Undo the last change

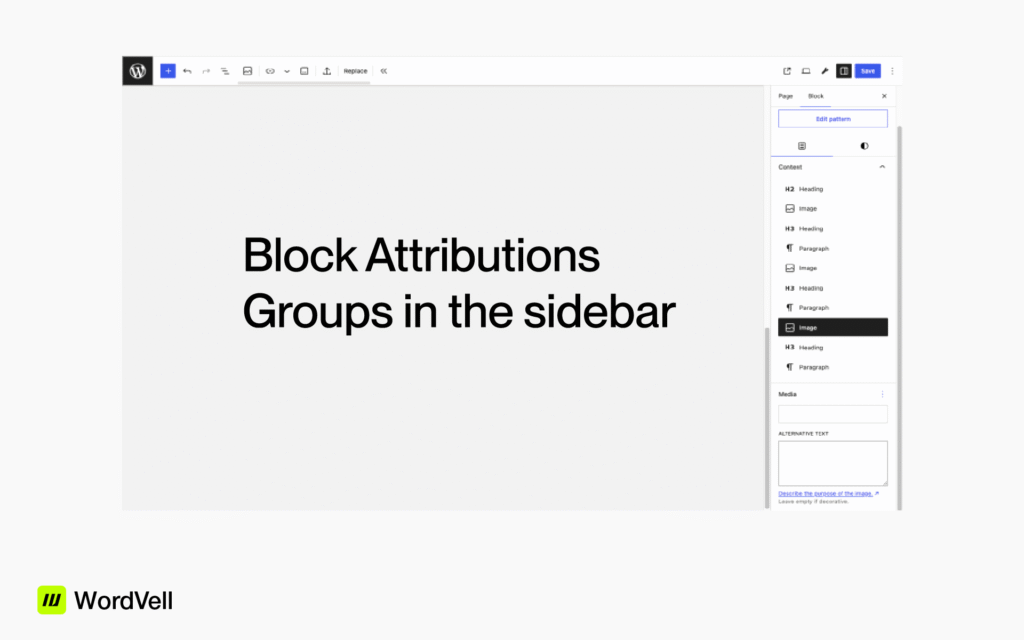coord(186,71)
